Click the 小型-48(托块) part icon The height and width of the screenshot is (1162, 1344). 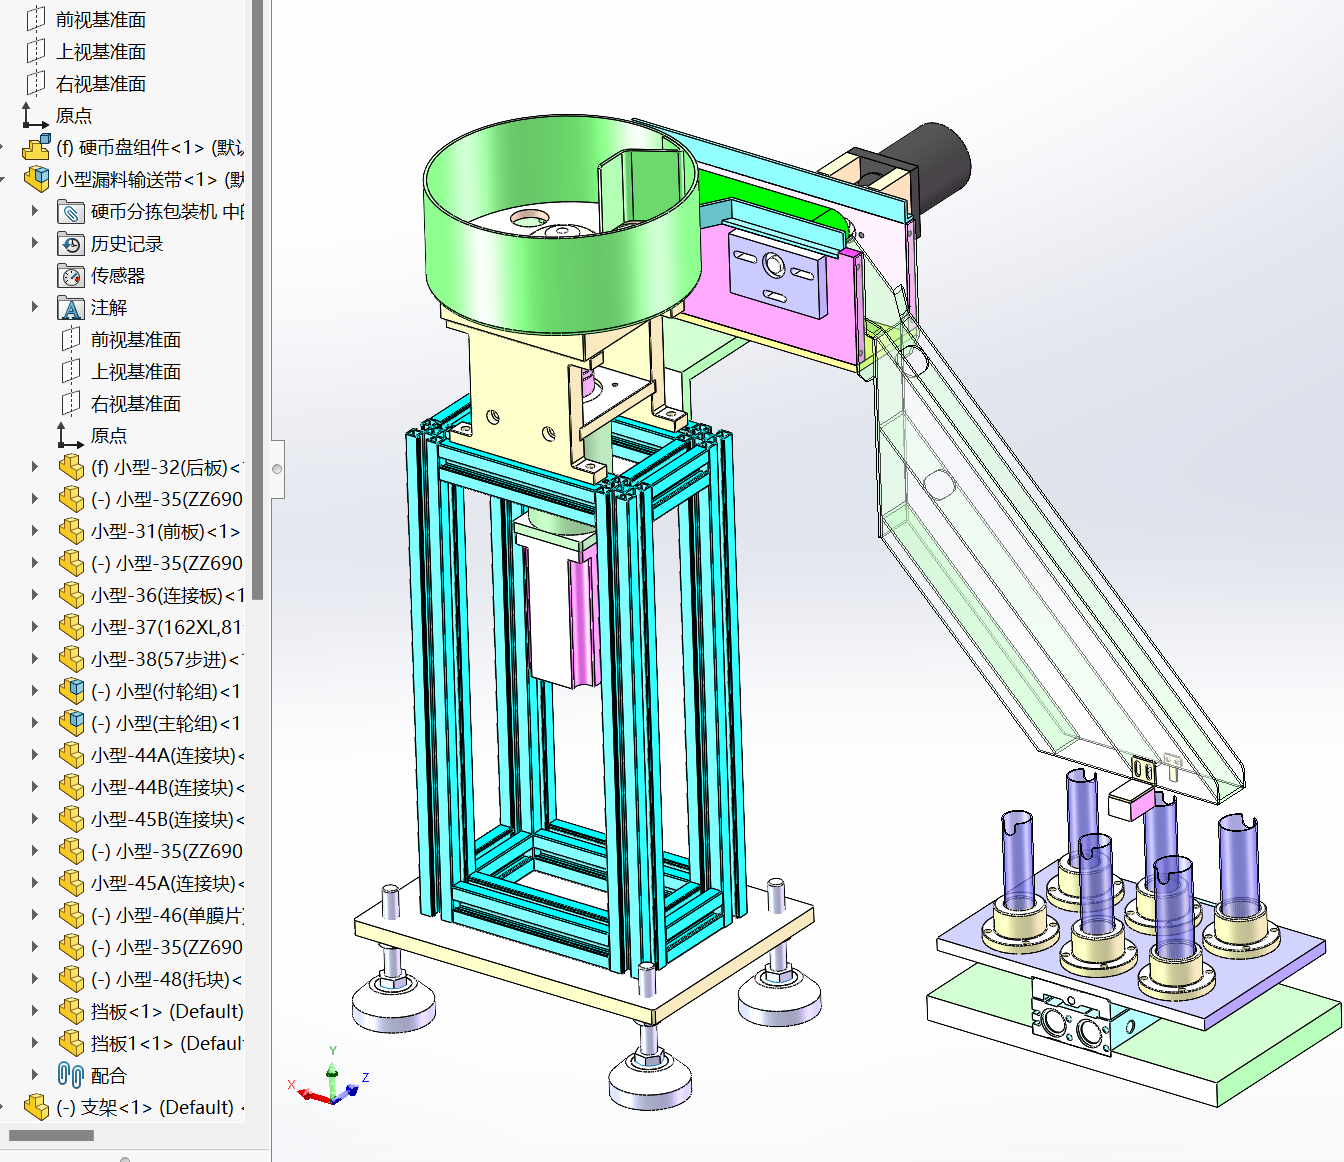click(71, 980)
